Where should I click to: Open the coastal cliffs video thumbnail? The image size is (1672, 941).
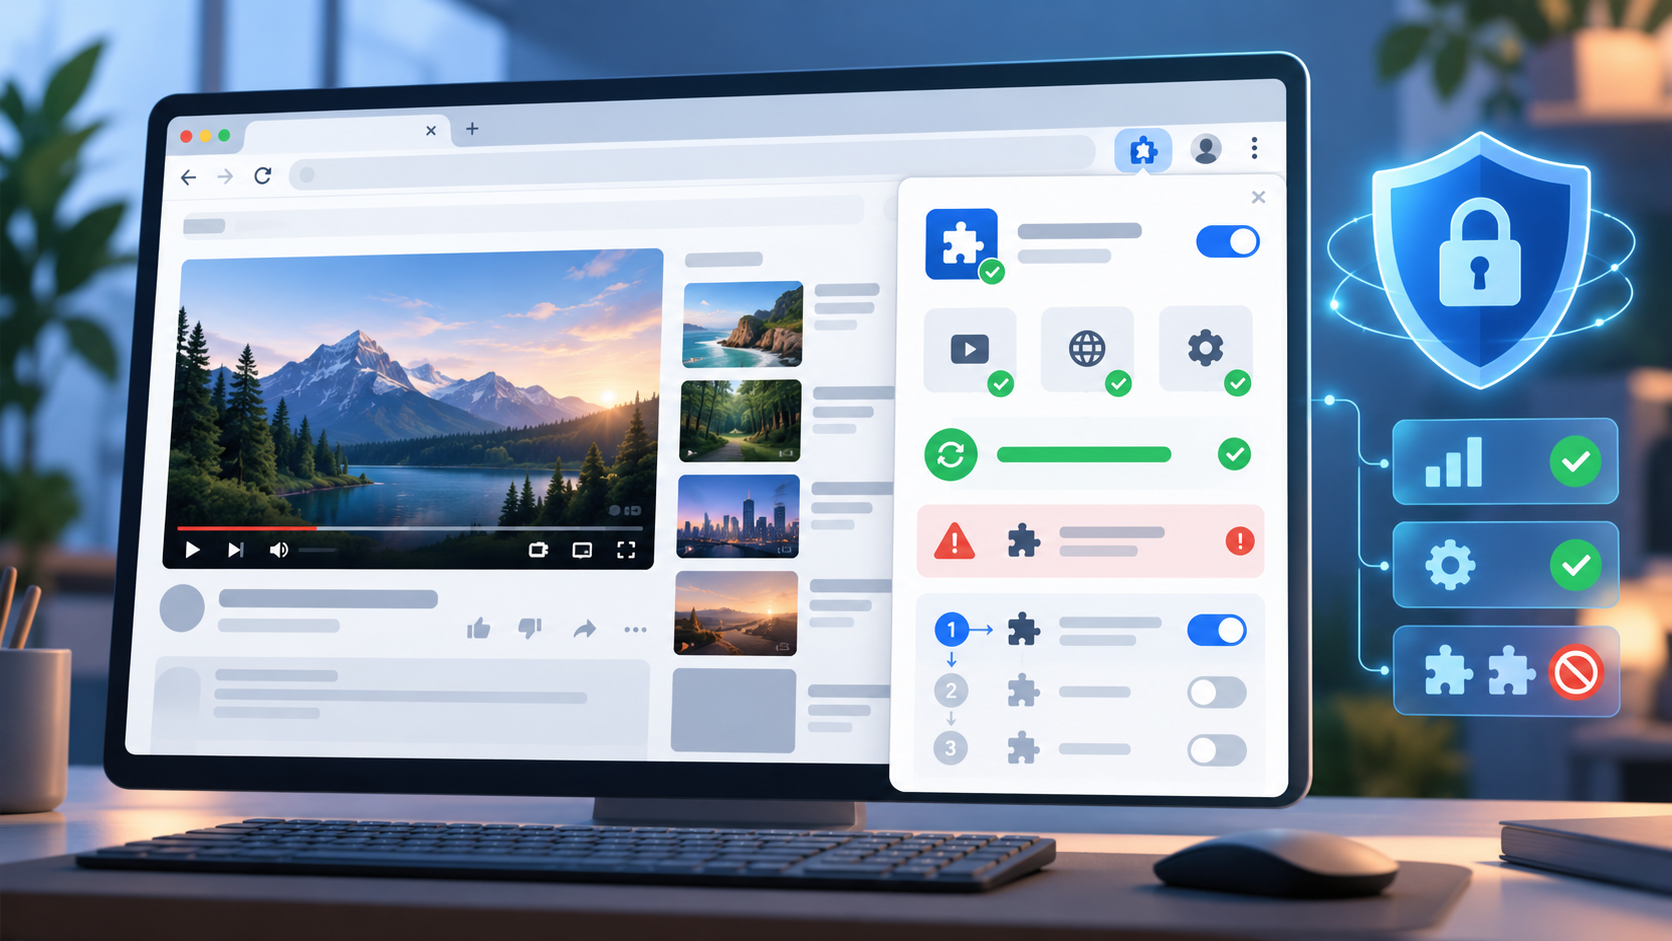(x=742, y=325)
